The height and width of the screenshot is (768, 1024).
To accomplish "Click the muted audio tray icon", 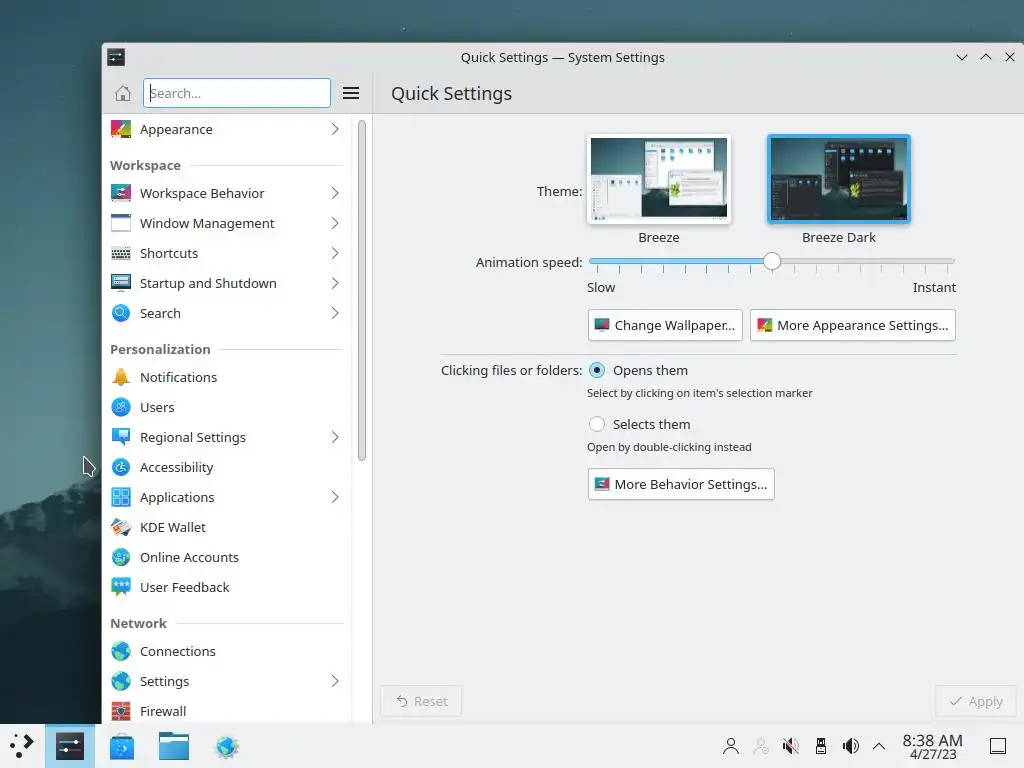I will coord(791,746).
